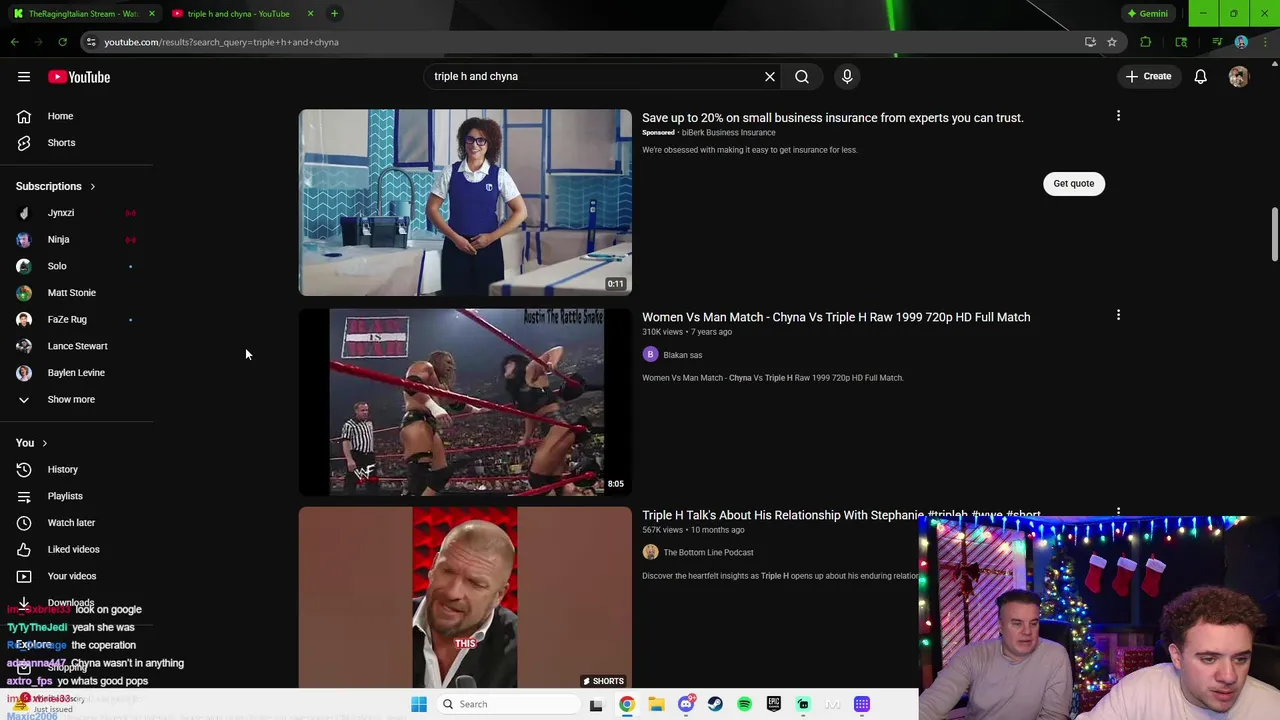Click the page vertical scrollbar
The height and width of the screenshot is (720, 1280).
click(x=1274, y=235)
